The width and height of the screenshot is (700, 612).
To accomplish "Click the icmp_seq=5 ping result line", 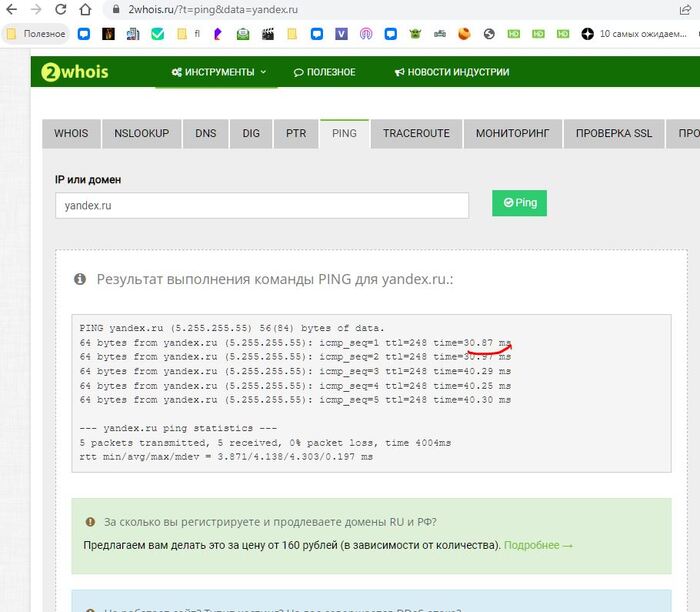I will (x=295, y=400).
